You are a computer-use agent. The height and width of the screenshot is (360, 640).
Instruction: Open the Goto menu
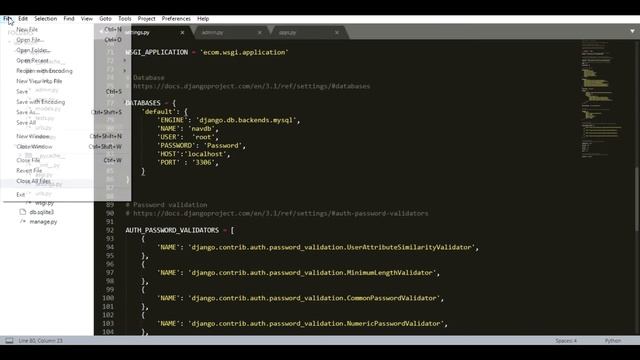pyautogui.click(x=105, y=19)
